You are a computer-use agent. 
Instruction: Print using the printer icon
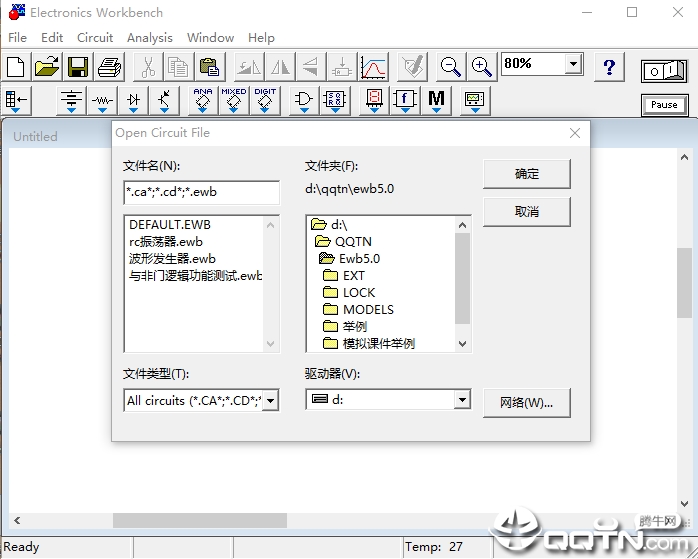pos(109,67)
